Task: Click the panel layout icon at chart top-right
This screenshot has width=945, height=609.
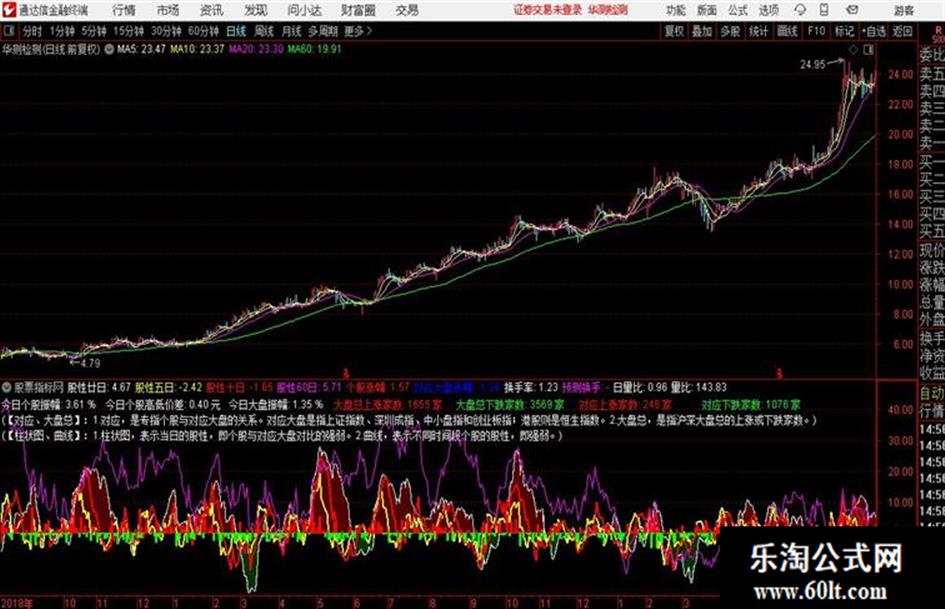Action: [x=868, y=50]
